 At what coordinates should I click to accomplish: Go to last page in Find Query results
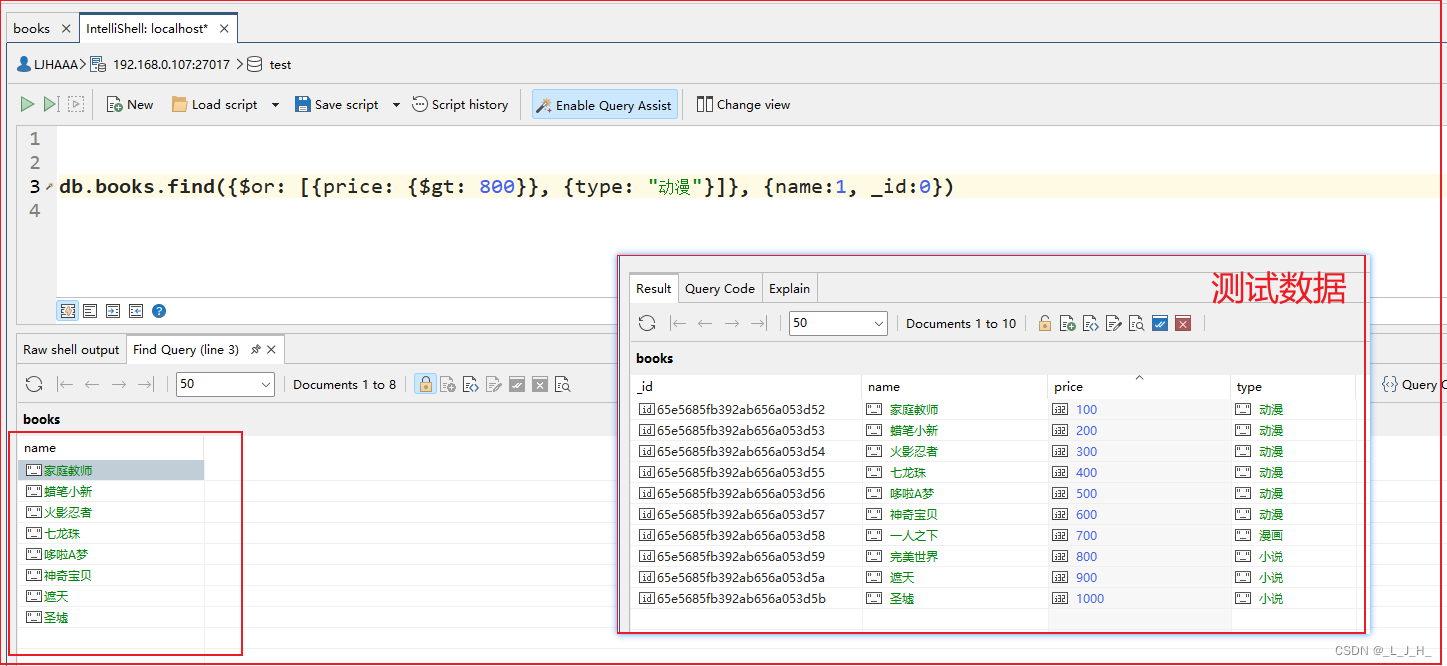coord(146,384)
